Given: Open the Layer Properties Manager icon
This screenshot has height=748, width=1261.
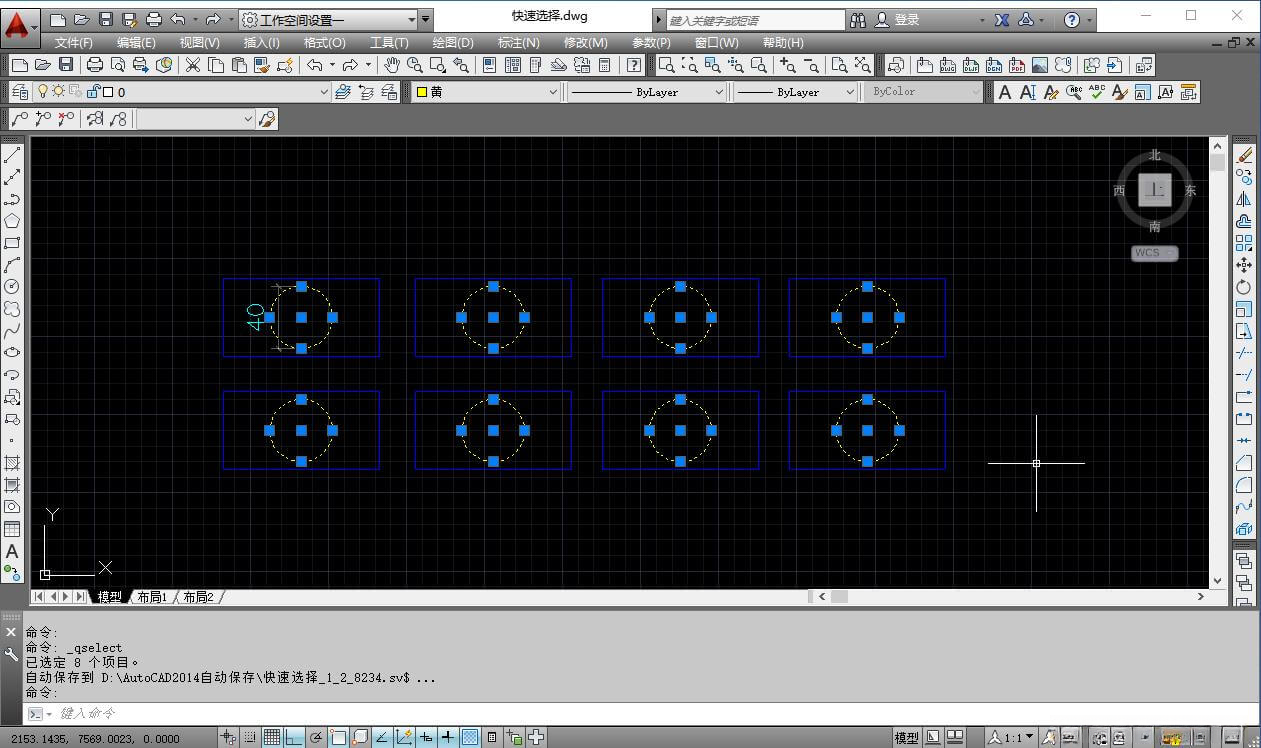Looking at the screenshot, I should [20, 91].
